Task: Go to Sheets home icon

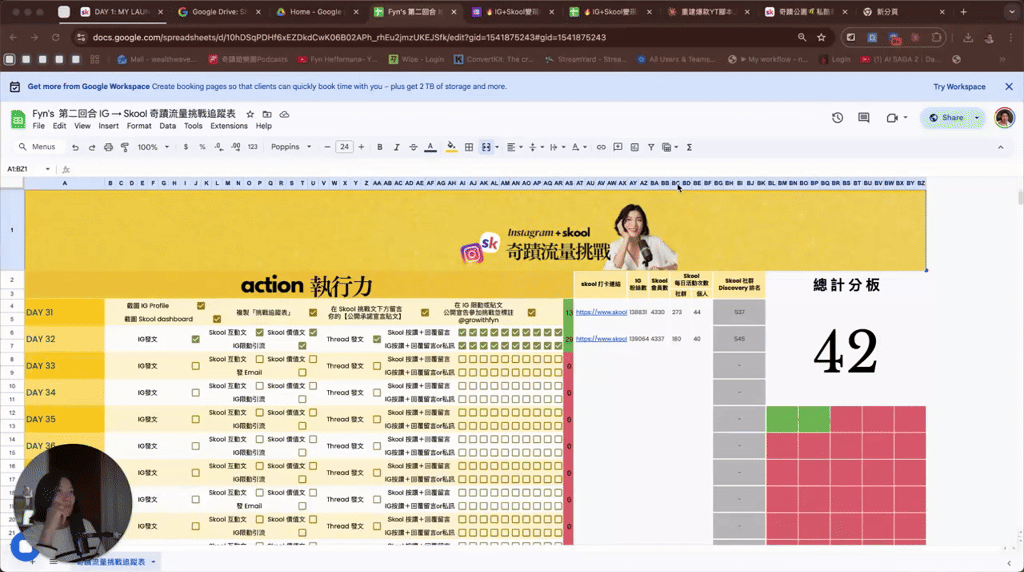Action: pos(18,119)
